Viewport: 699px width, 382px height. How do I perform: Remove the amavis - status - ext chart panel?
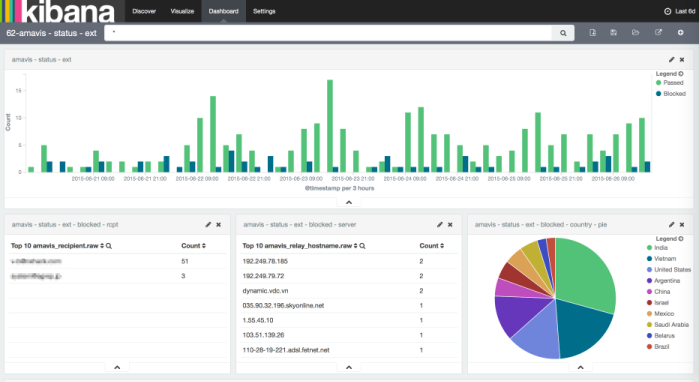click(682, 59)
